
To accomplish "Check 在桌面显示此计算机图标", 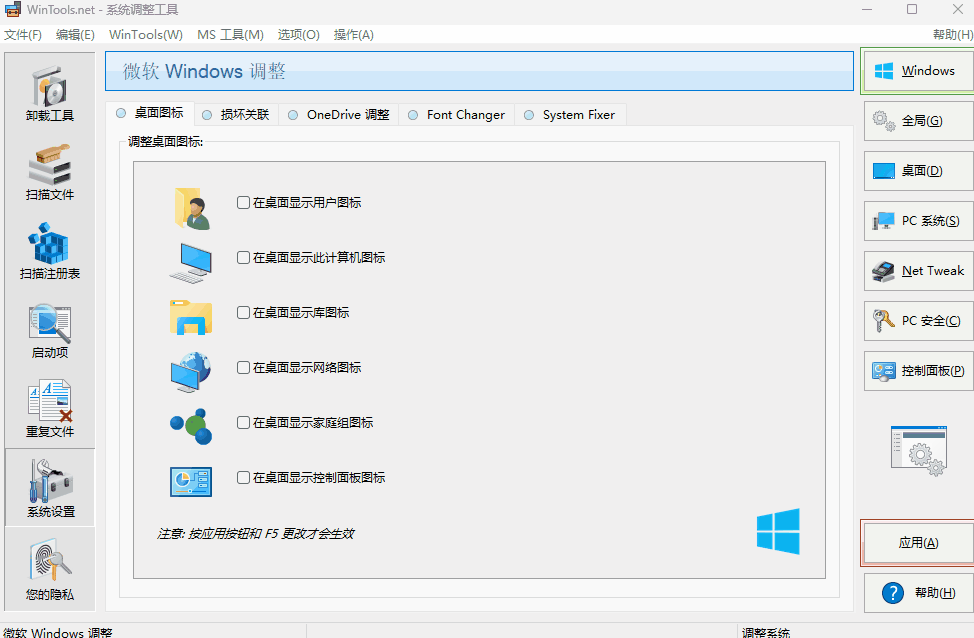I will pos(244,257).
